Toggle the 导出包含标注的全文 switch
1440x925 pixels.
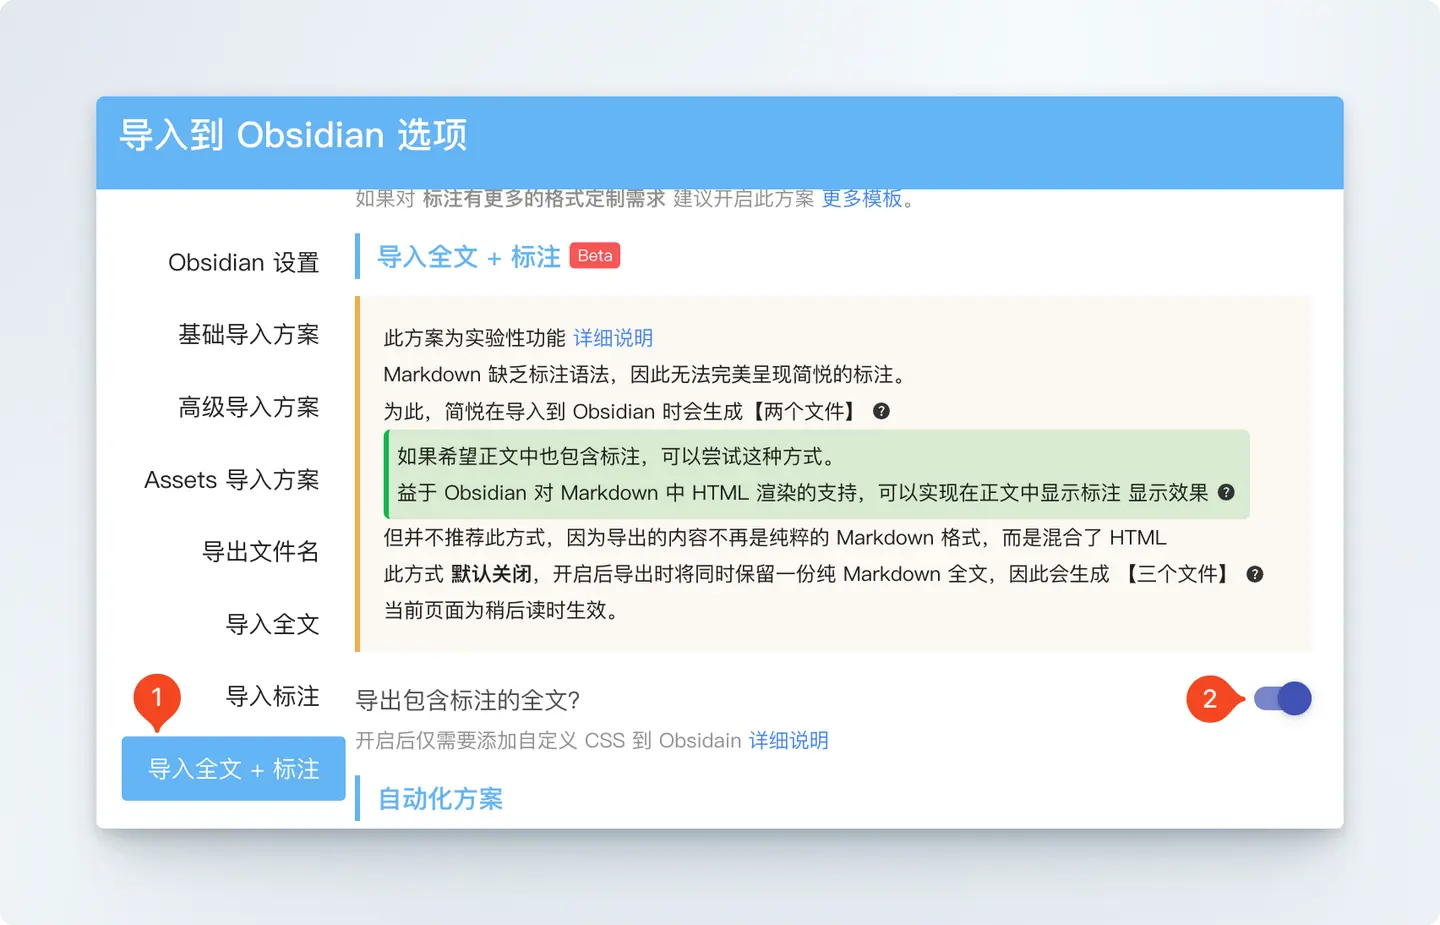tap(1282, 699)
